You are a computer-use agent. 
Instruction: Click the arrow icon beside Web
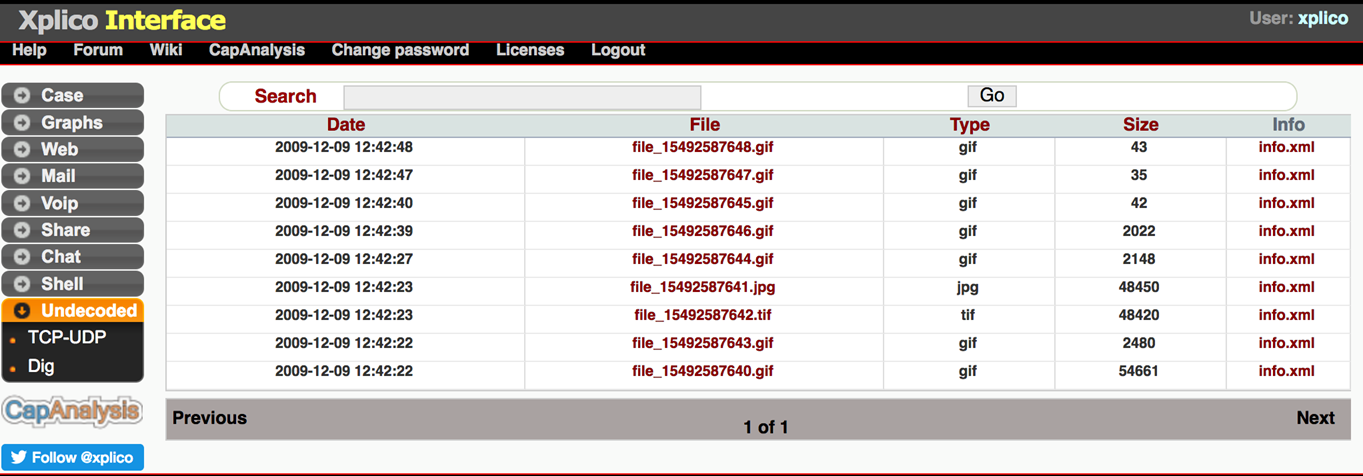[x=22, y=150]
